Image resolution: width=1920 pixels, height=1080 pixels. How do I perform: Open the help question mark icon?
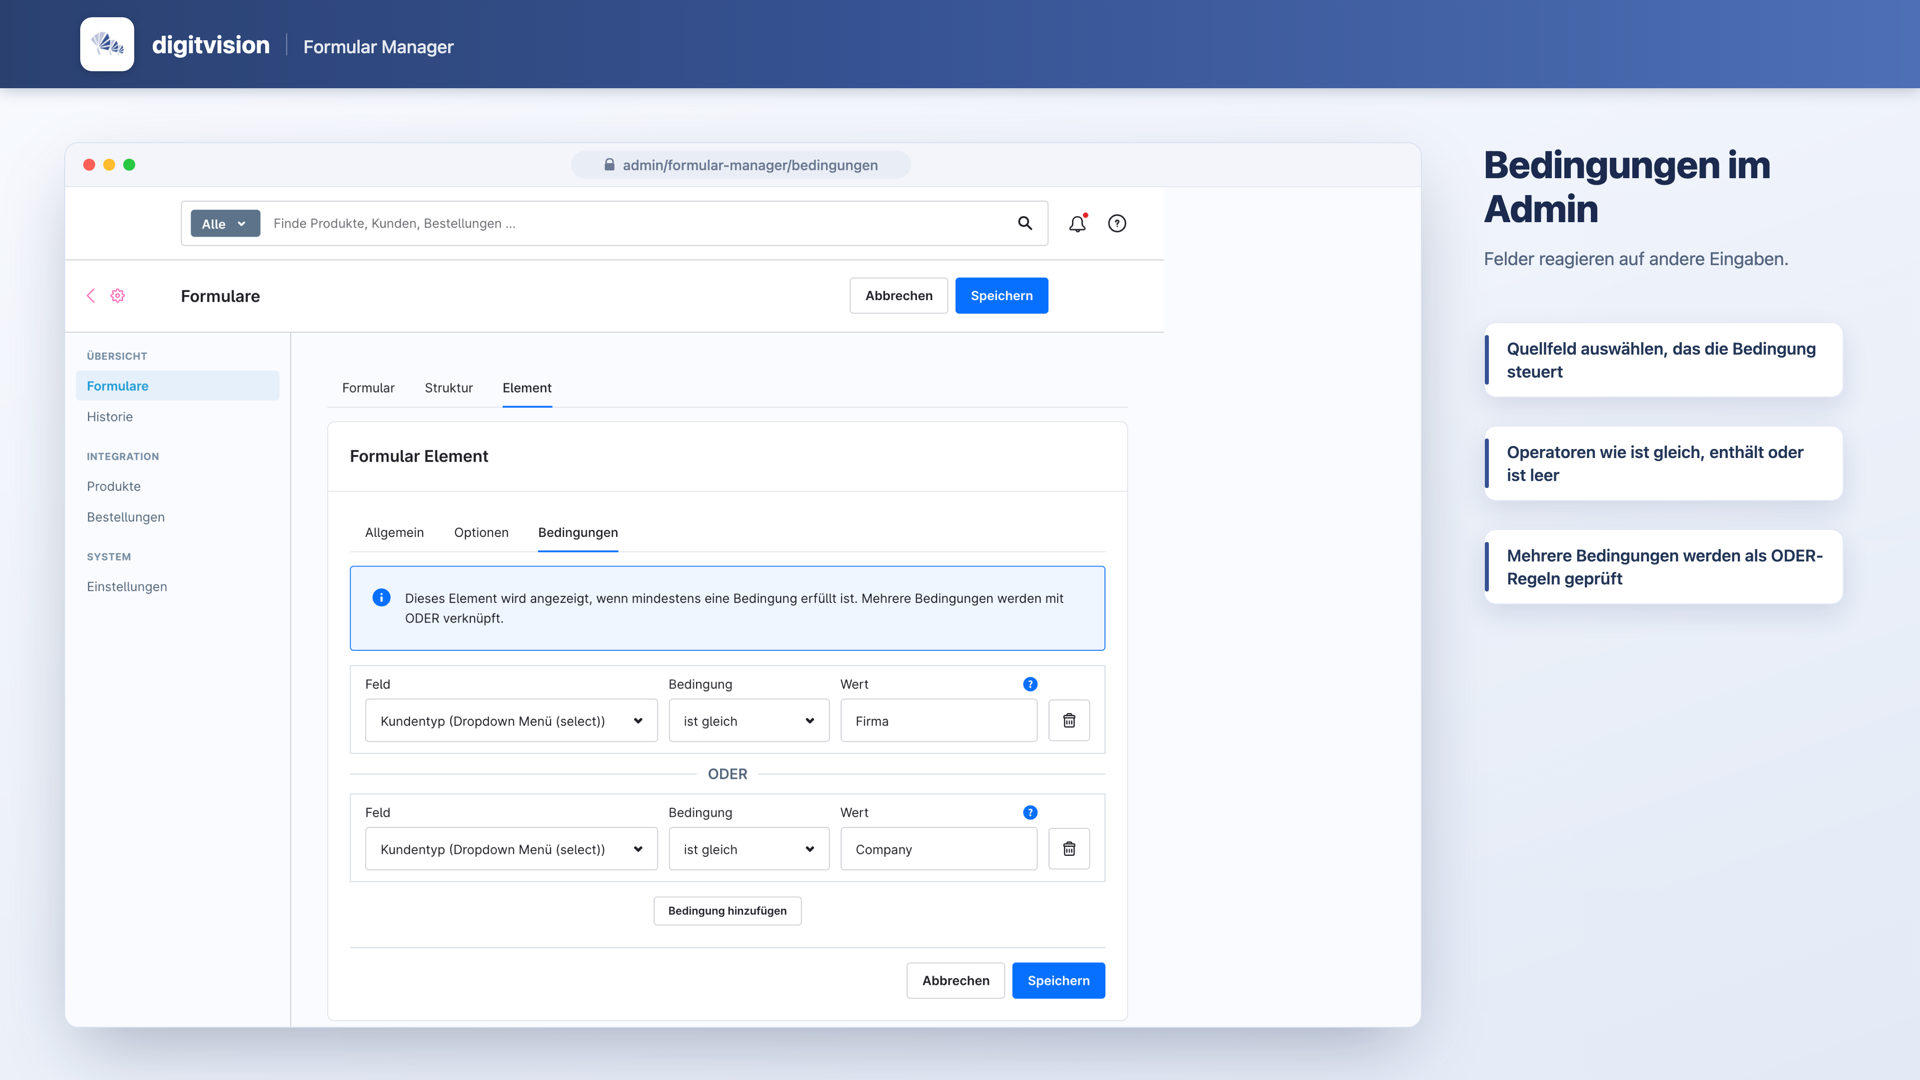[1117, 223]
